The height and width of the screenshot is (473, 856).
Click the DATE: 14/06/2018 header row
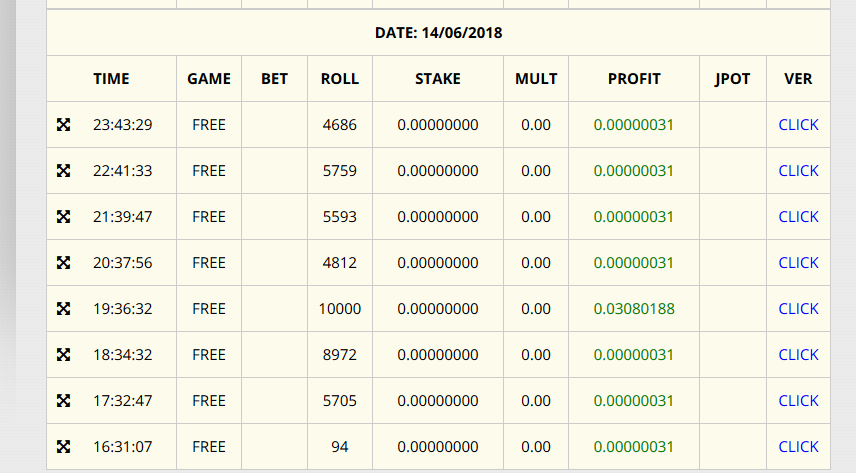(438, 33)
